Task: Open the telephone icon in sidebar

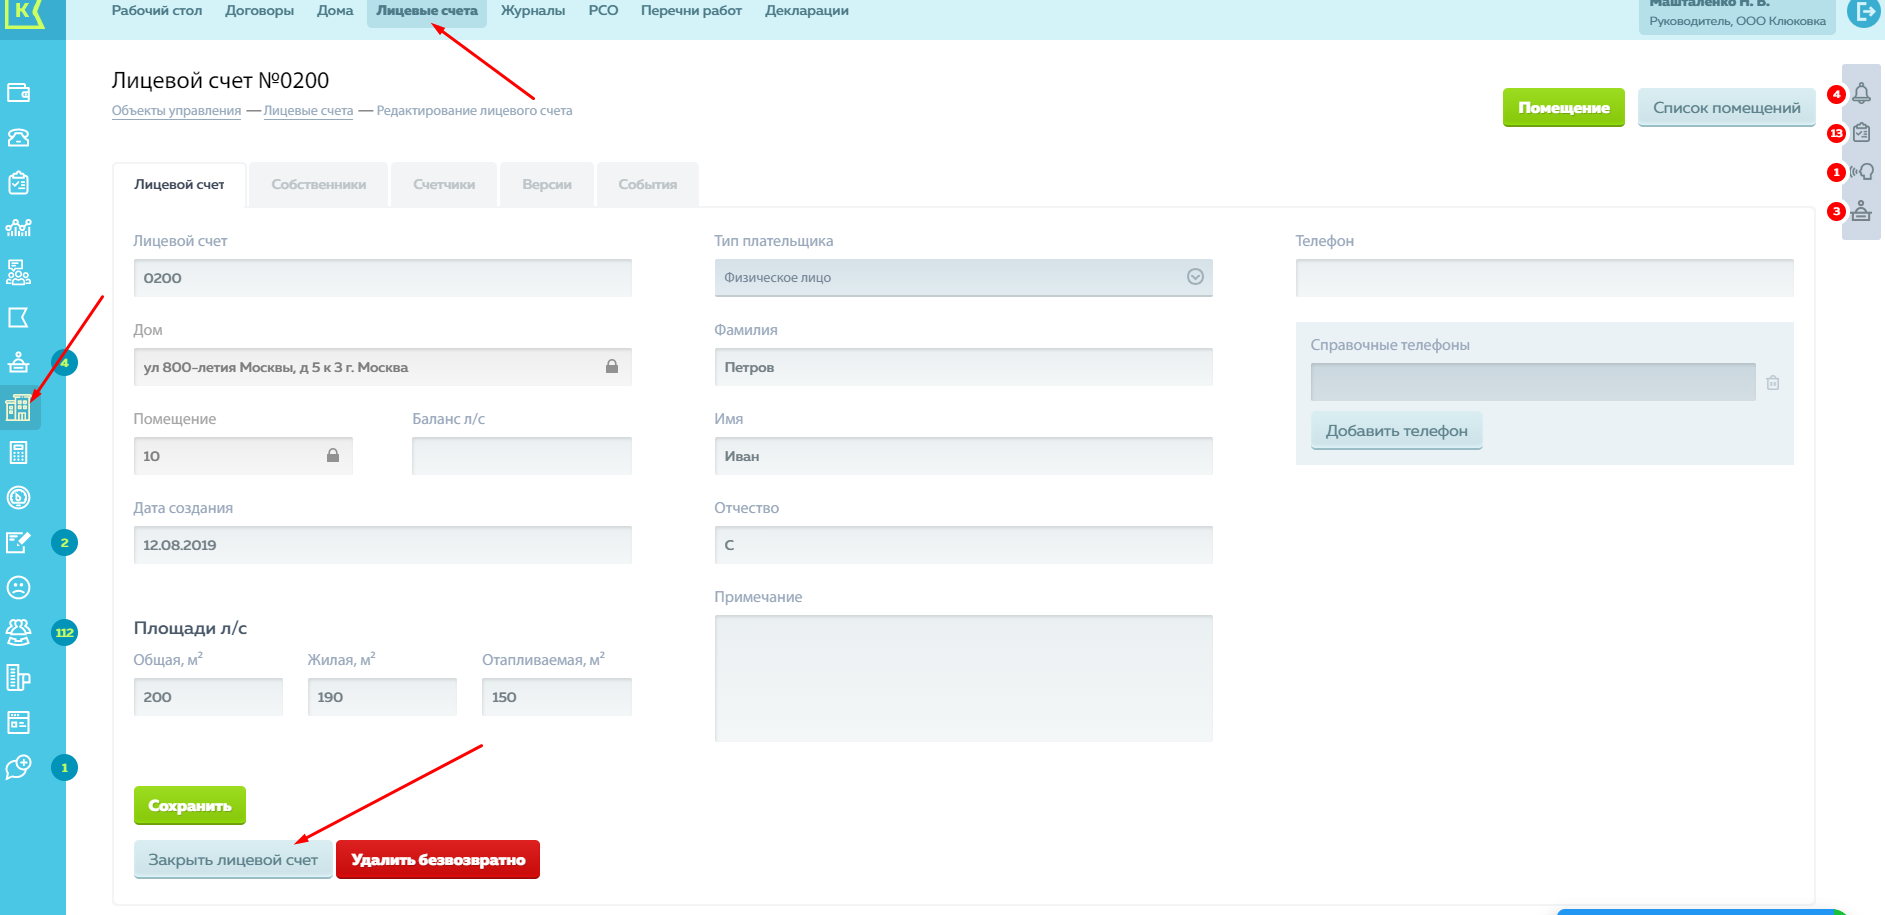Action: point(19,138)
